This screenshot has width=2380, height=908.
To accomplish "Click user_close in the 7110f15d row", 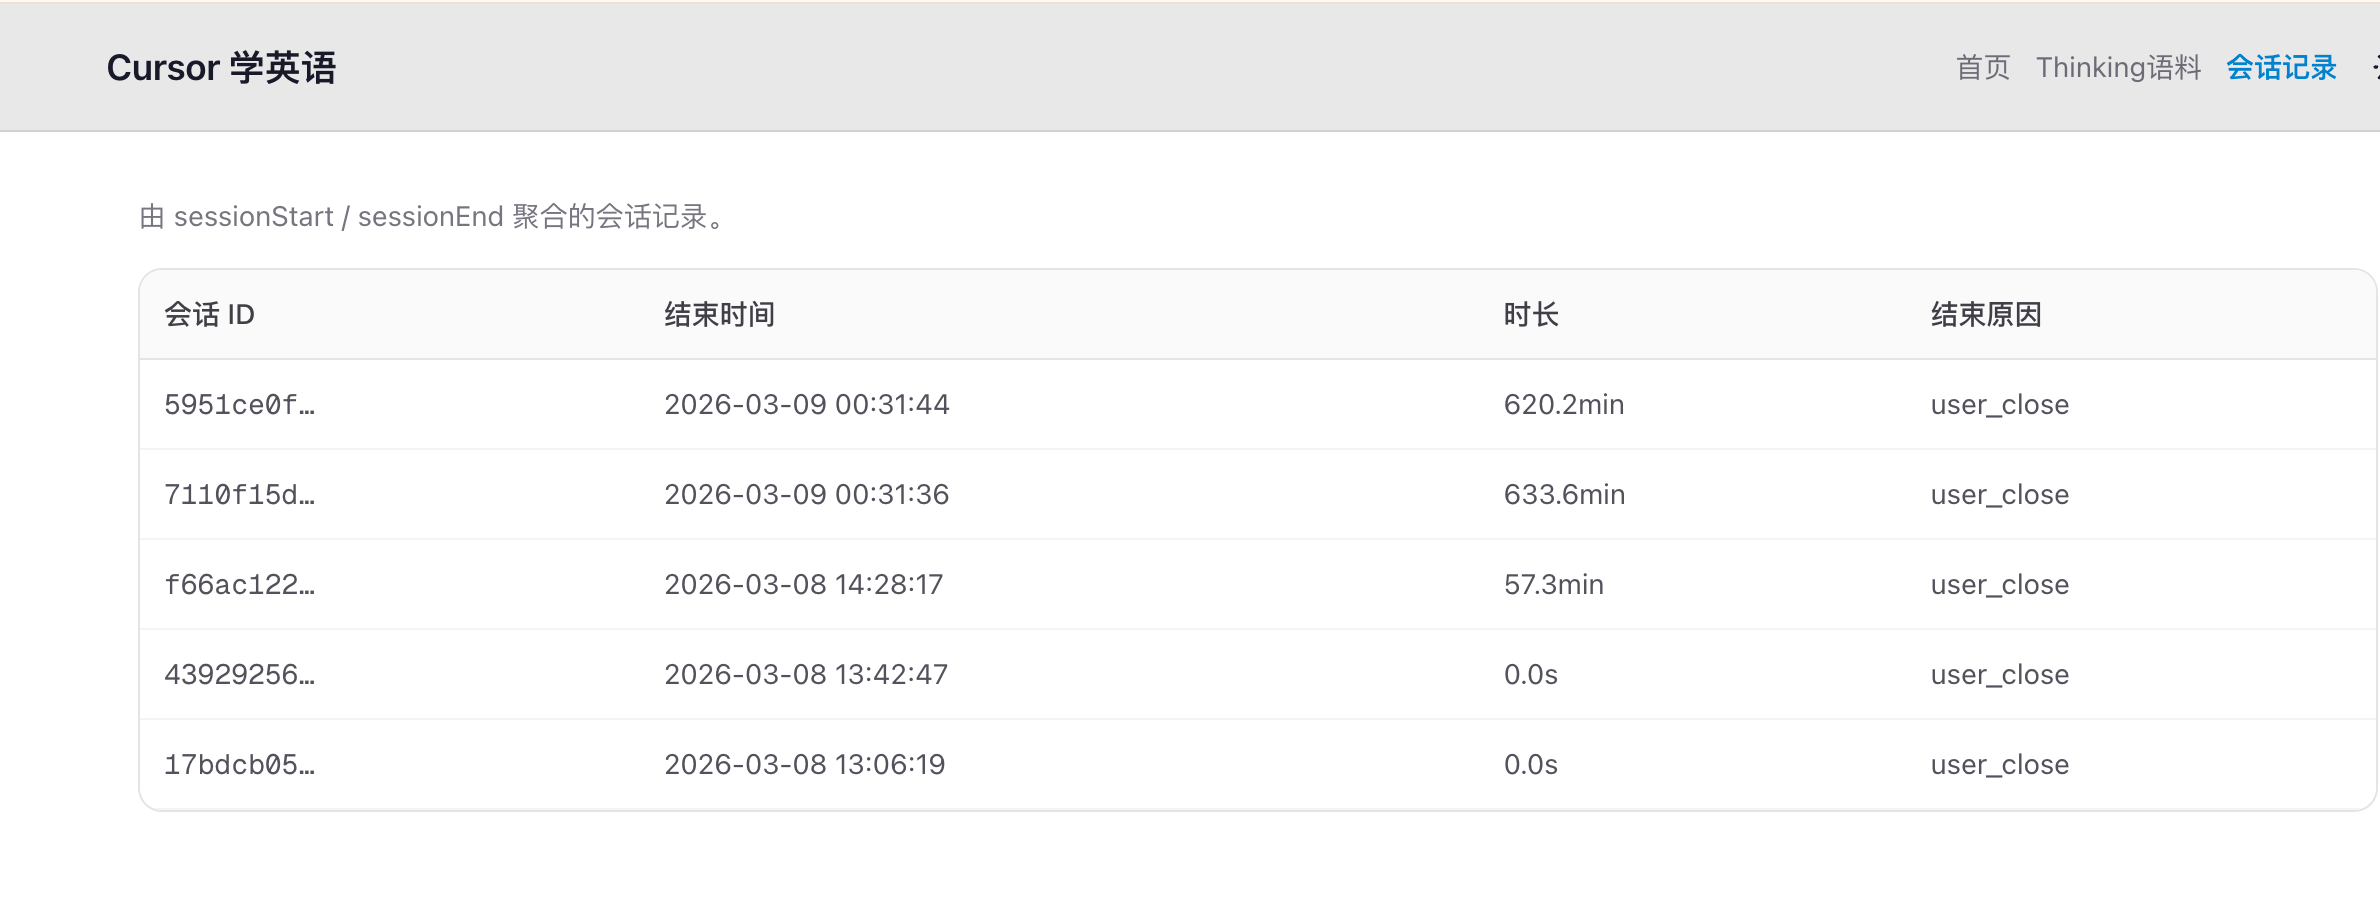I will 2000,495.
